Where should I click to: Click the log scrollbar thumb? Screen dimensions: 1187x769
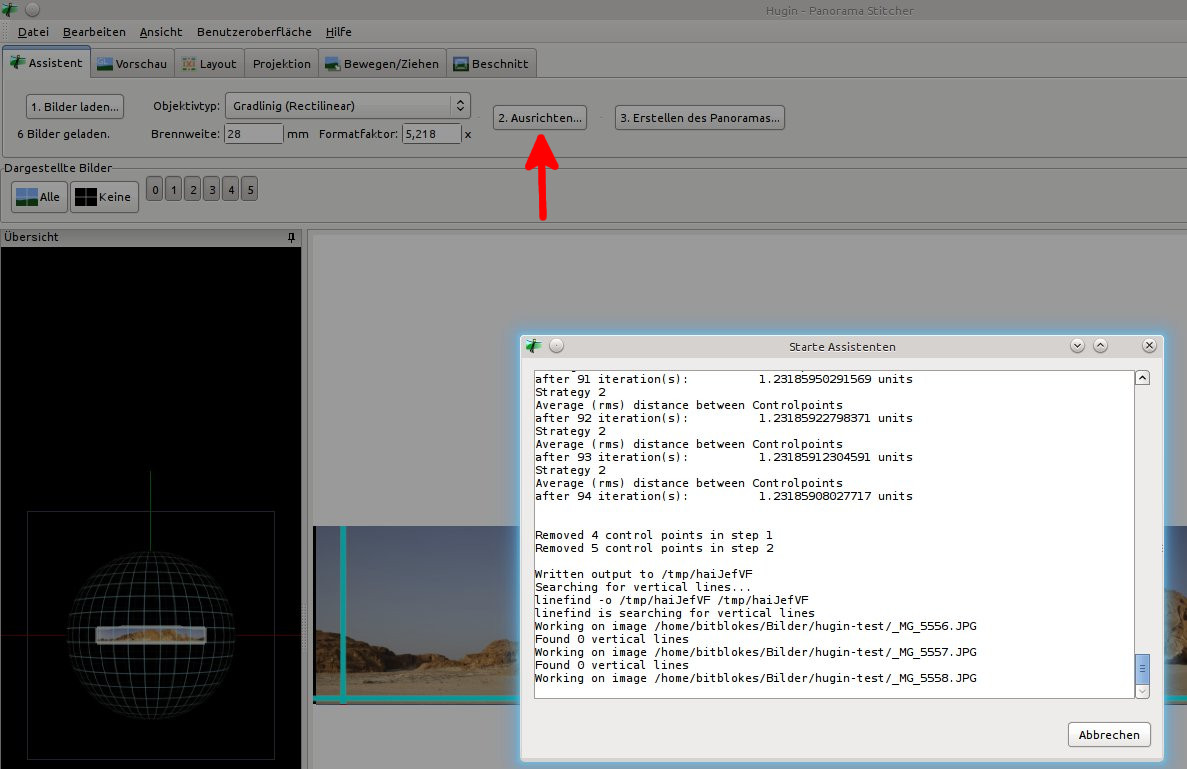[1142, 668]
